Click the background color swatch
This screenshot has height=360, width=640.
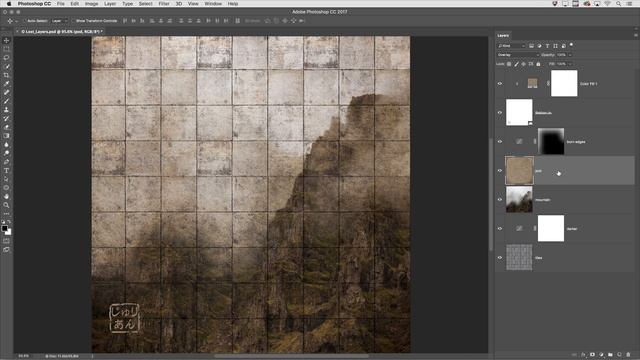(x=8, y=232)
